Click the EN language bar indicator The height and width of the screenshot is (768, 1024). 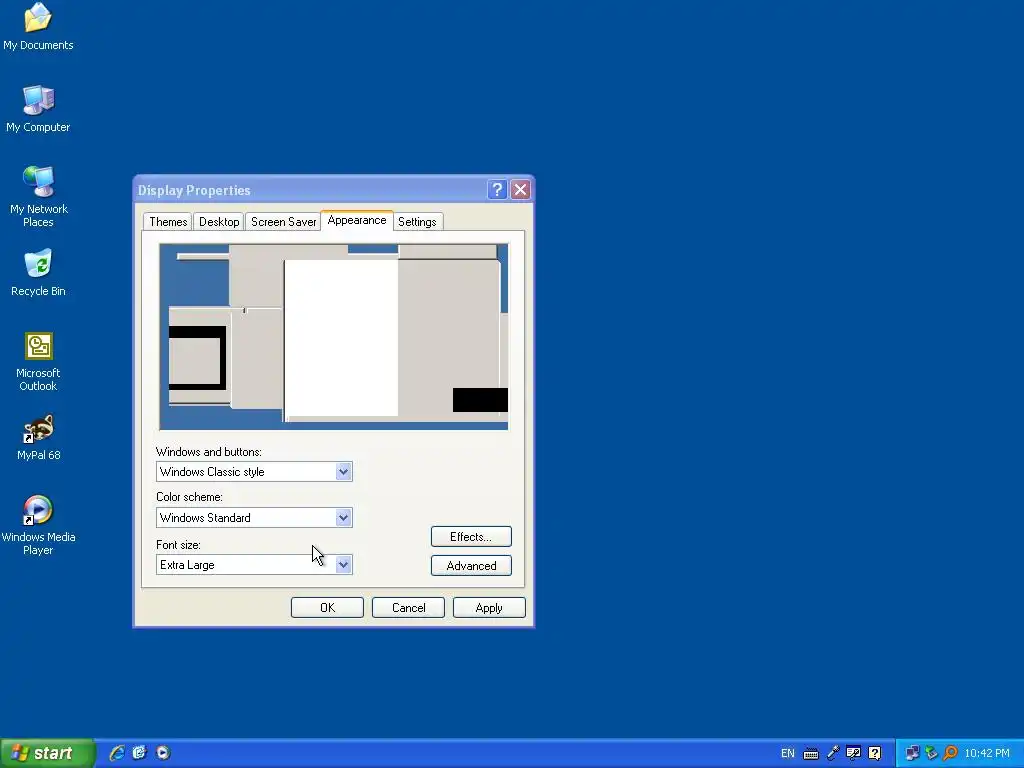point(788,753)
